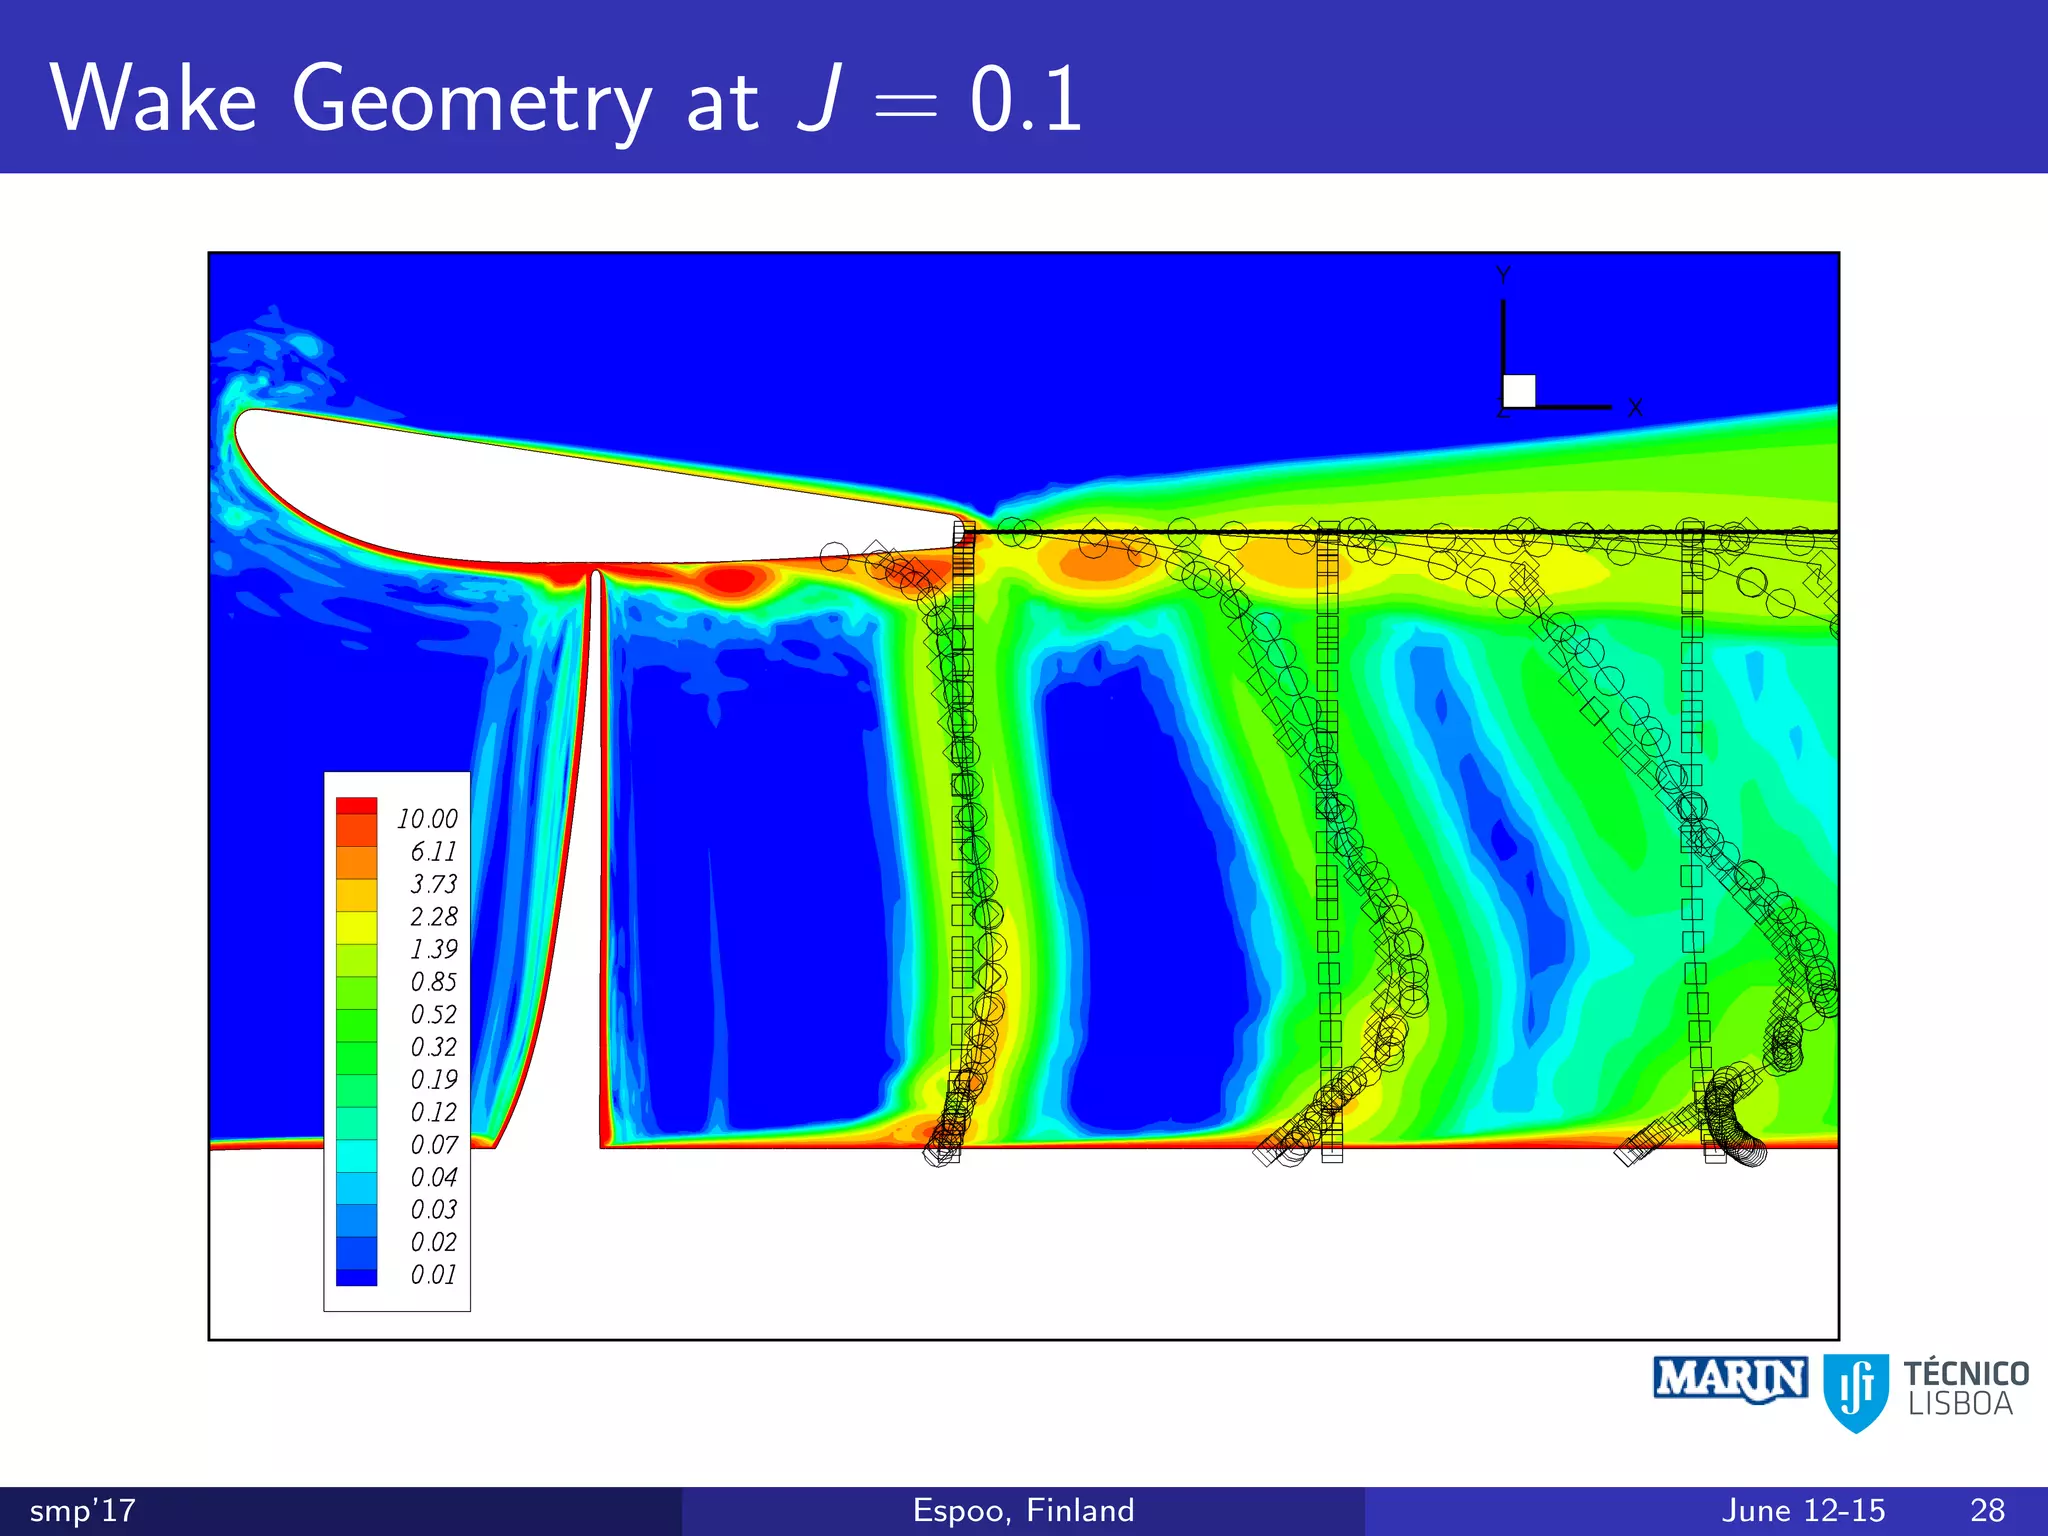2048x1536 pixels.
Task: Click the X axis label
Action: point(1634,408)
